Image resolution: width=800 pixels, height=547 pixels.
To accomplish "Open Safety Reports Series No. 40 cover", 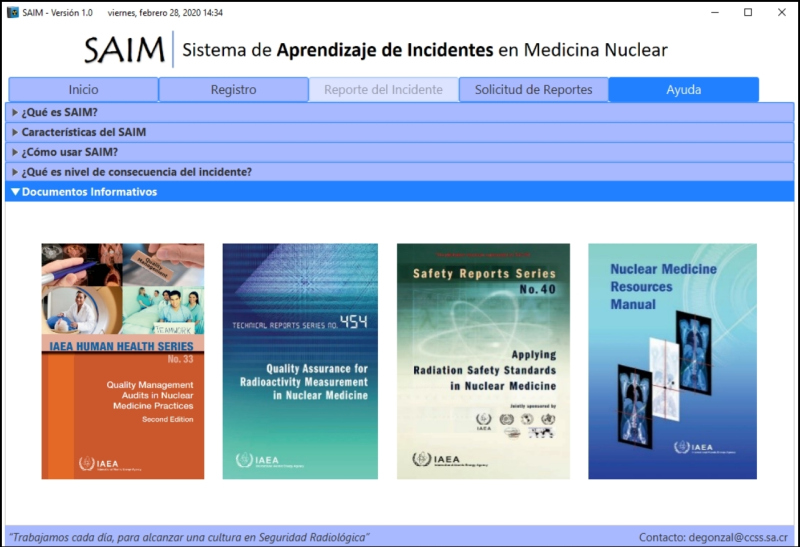I will (483, 361).
